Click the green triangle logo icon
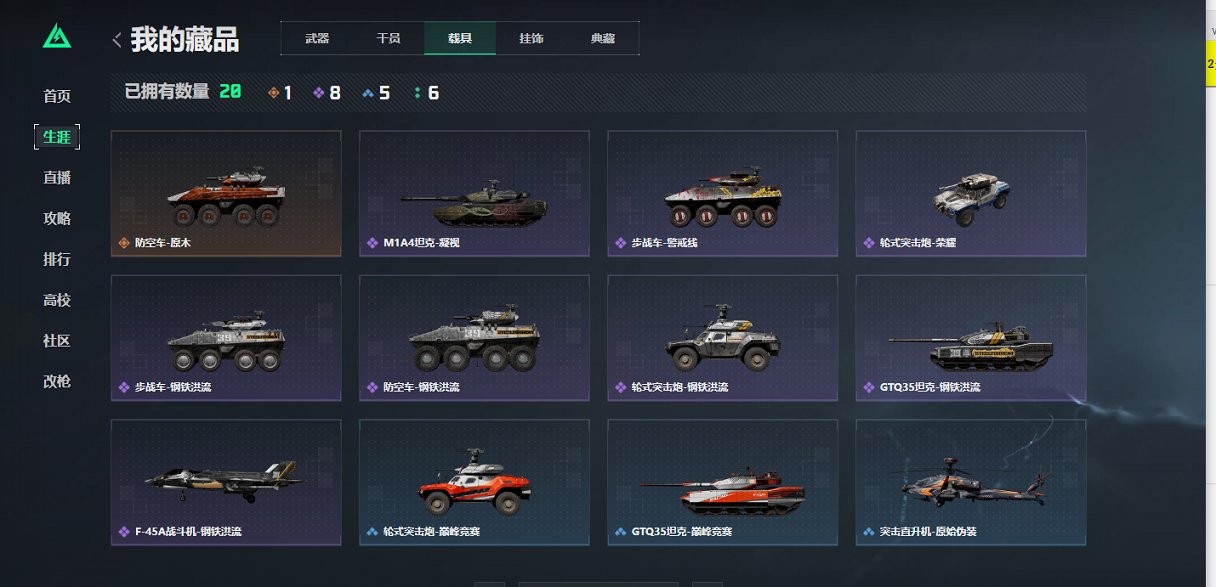The image size is (1216, 587). pos(57,37)
